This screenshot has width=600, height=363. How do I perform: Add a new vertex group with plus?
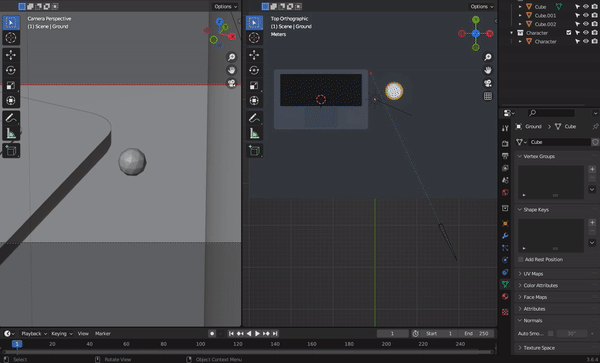click(x=592, y=169)
